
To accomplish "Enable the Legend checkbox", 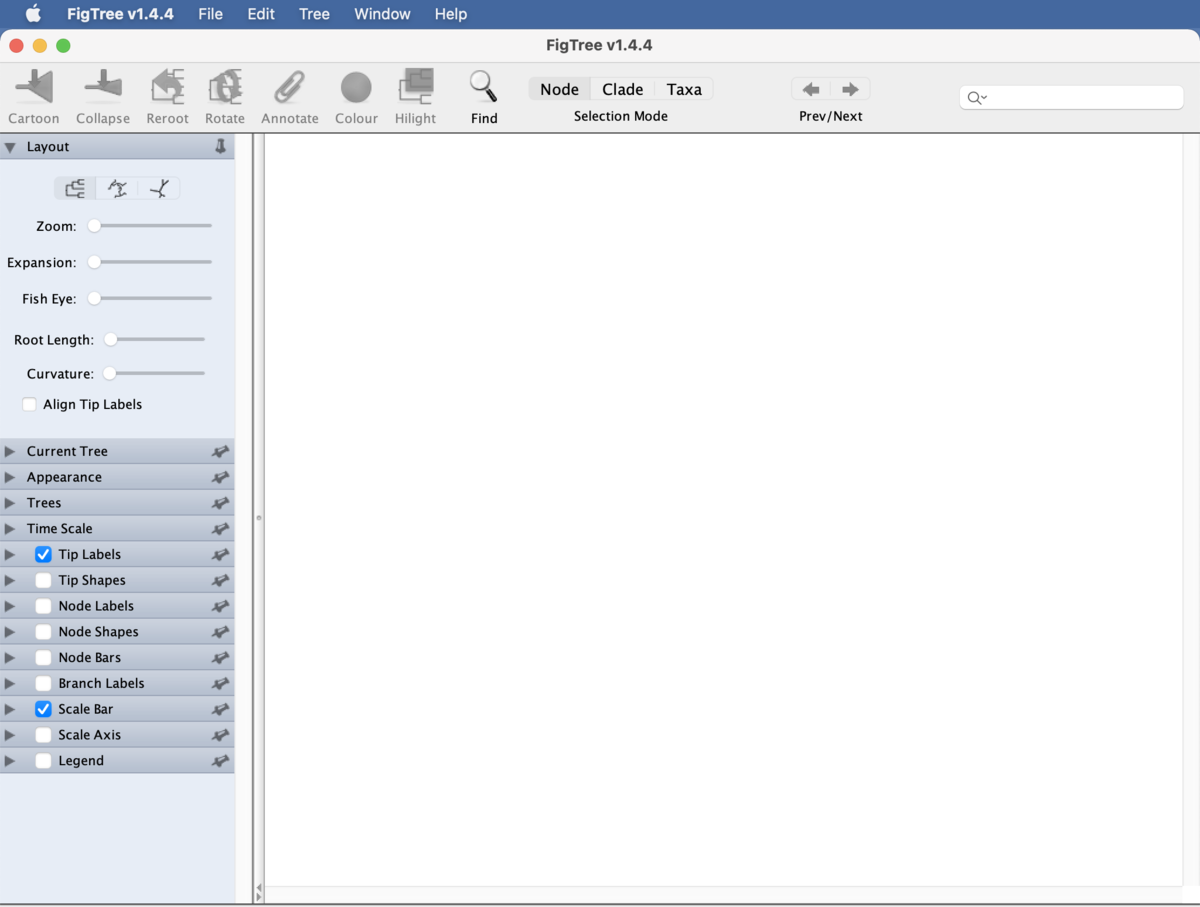I will (43, 761).
